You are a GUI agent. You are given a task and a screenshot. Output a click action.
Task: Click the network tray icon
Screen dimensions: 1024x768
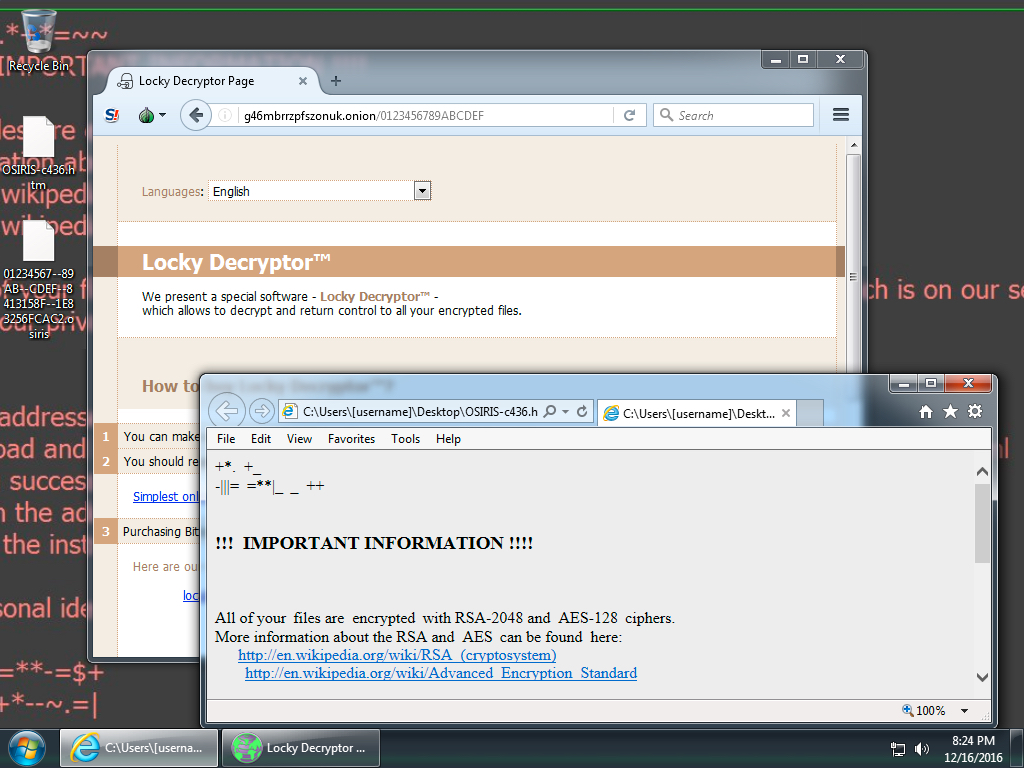pyautogui.click(x=899, y=749)
